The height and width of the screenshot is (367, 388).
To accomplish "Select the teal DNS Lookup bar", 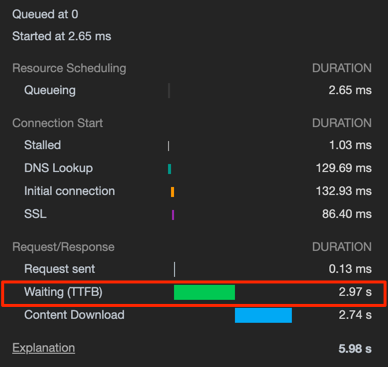I will point(170,169).
